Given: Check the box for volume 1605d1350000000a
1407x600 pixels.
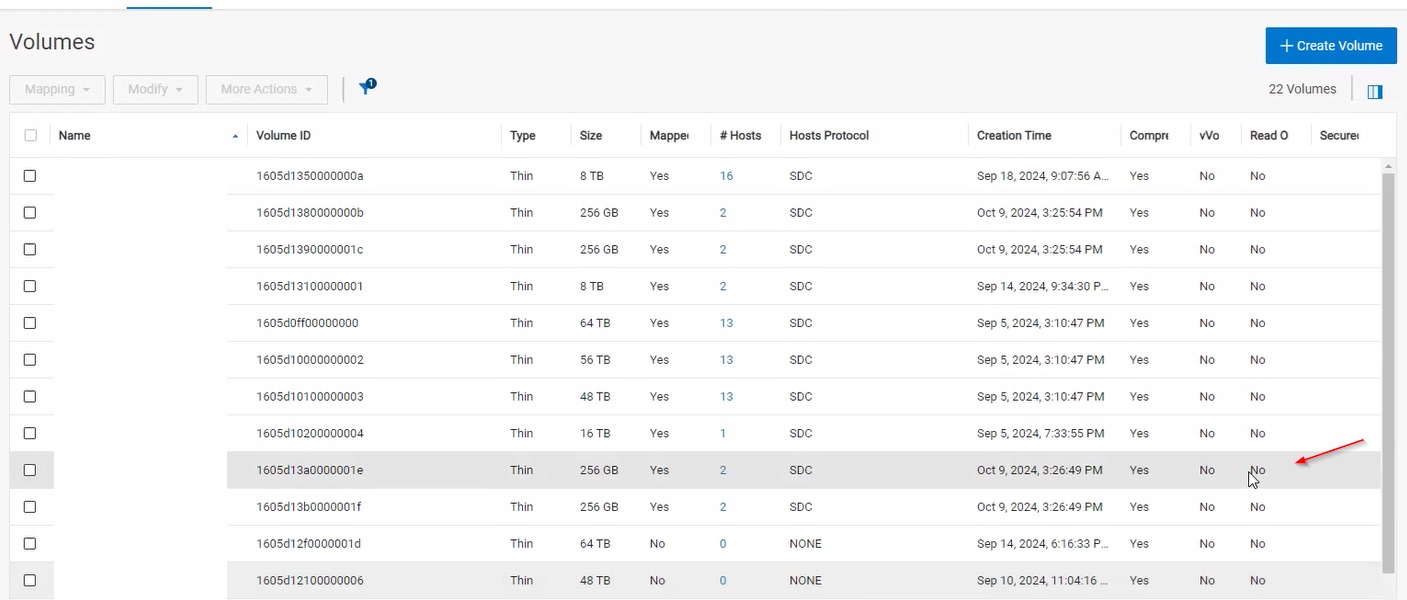Looking at the screenshot, I should pyautogui.click(x=30, y=176).
